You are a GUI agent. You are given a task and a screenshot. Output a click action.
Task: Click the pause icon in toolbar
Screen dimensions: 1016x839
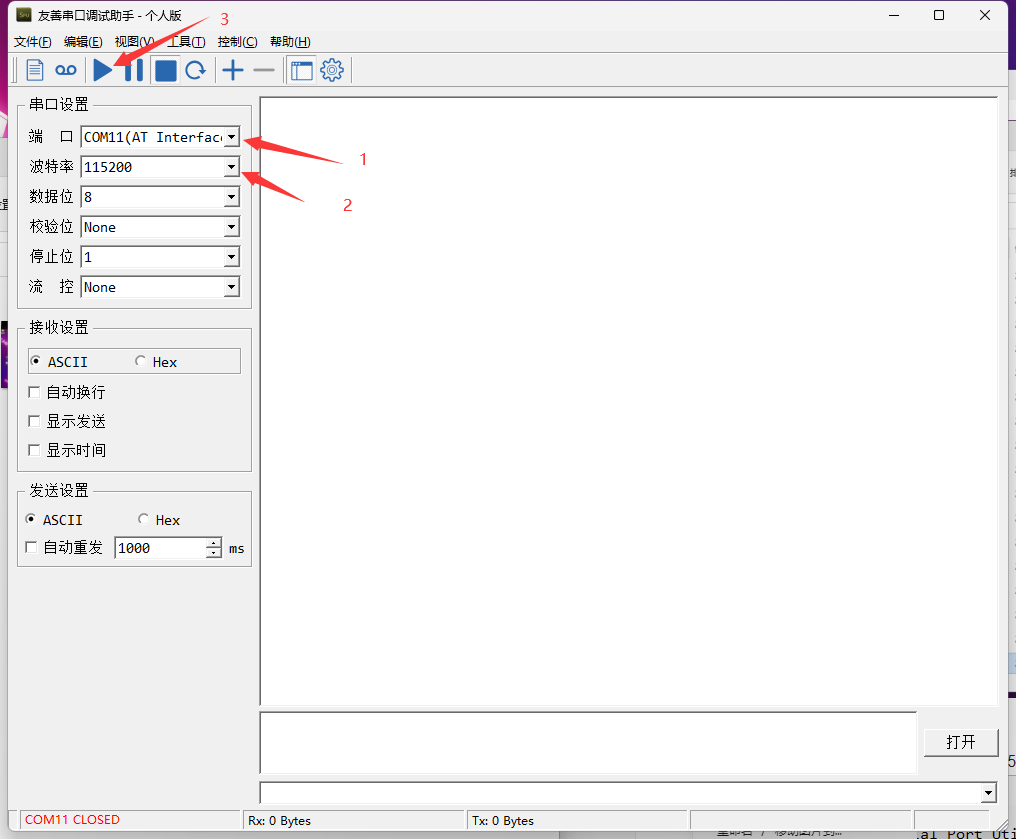tap(134, 70)
